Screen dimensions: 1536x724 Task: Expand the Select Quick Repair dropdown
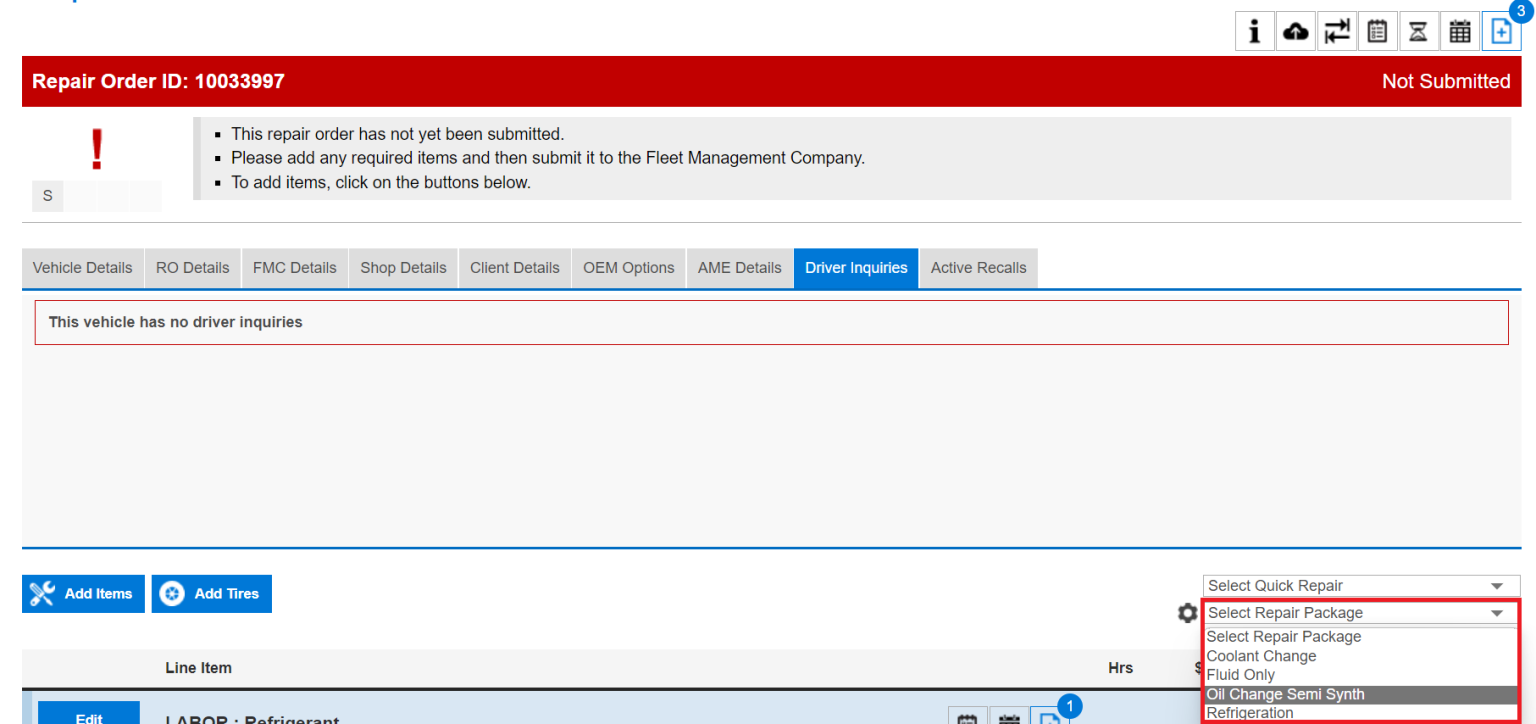point(1360,586)
